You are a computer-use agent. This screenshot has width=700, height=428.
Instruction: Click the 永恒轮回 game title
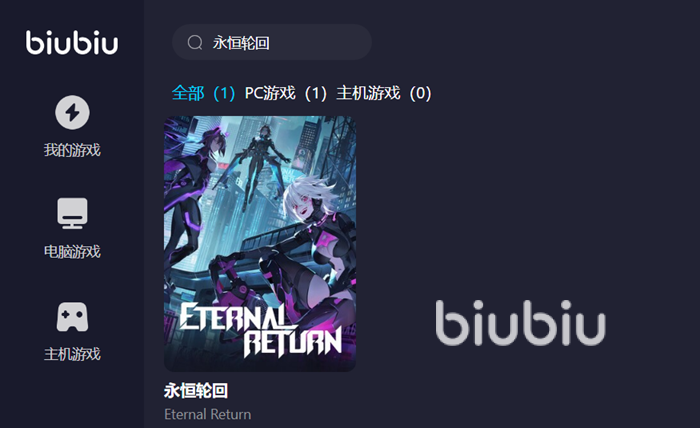point(196,391)
